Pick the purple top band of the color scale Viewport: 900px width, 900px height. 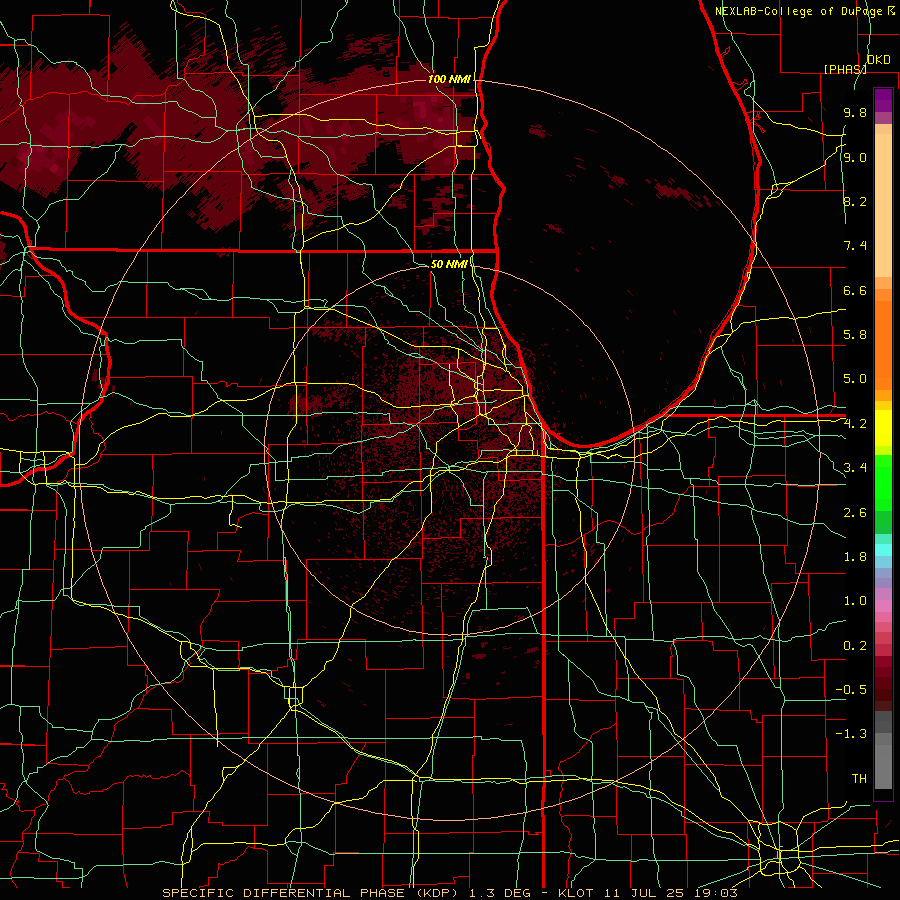click(x=883, y=100)
